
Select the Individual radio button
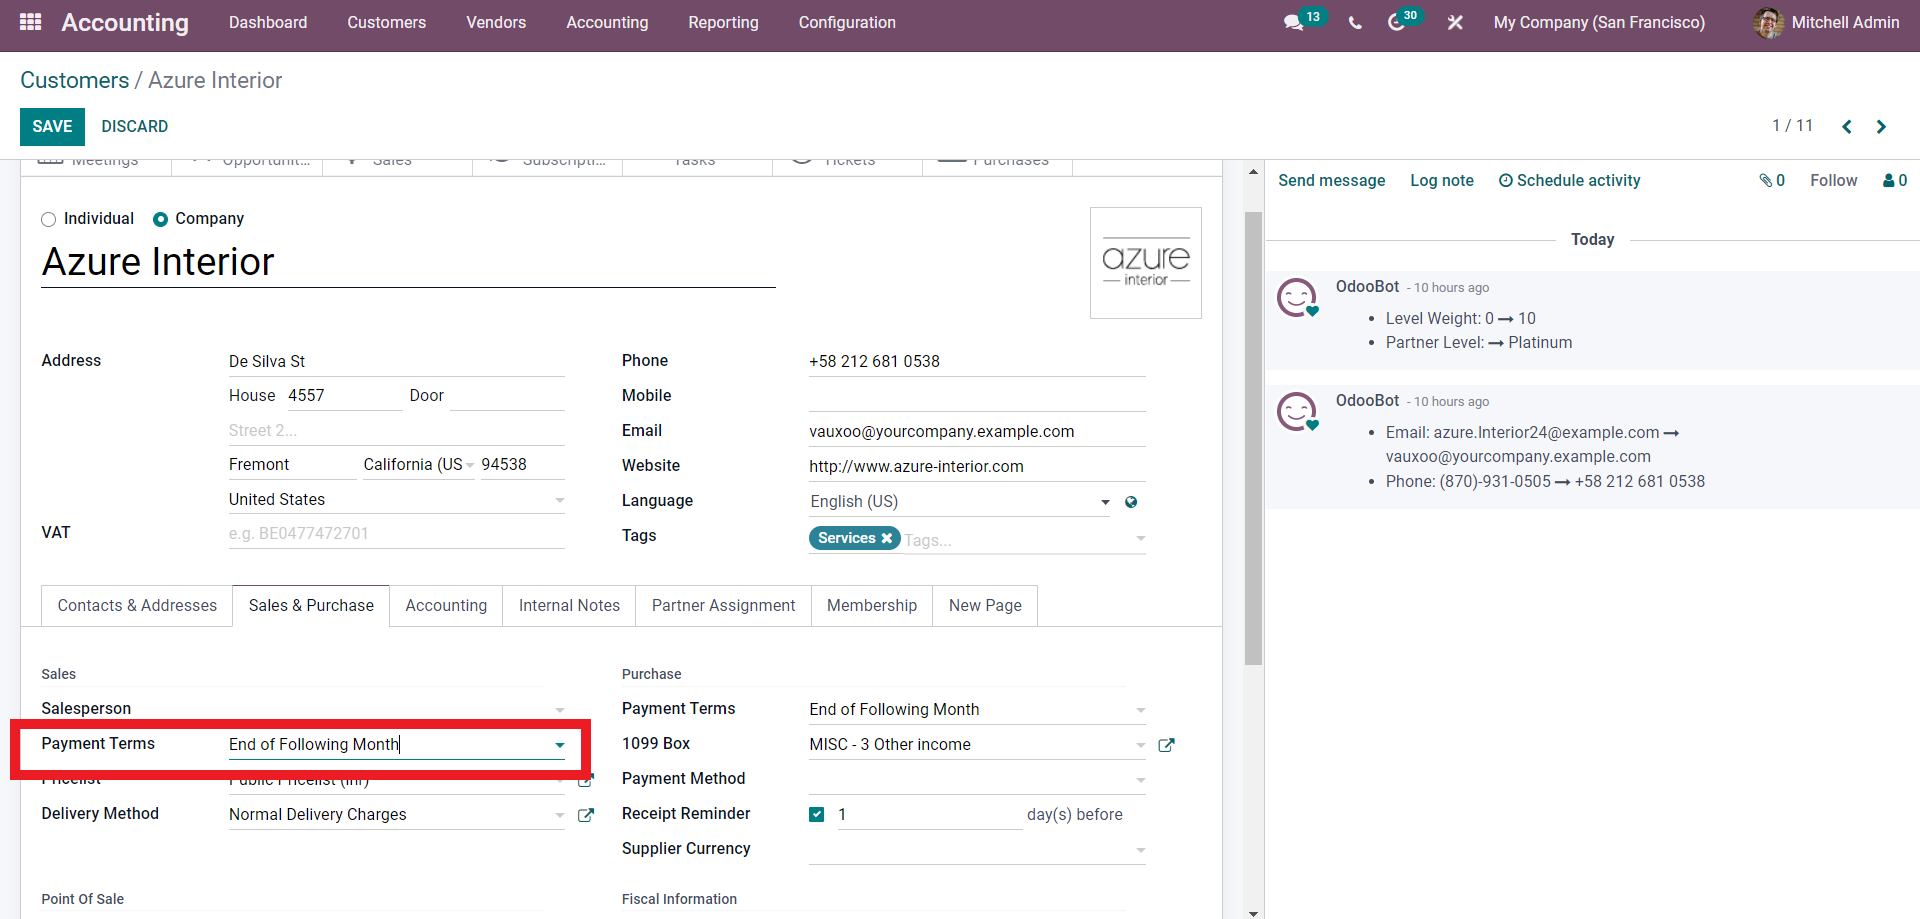tap(48, 220)
